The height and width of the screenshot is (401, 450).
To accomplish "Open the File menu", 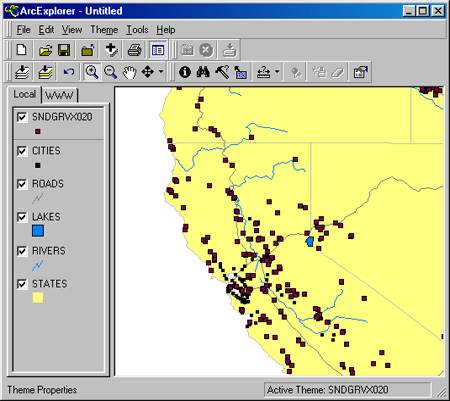I will point(23,30).
